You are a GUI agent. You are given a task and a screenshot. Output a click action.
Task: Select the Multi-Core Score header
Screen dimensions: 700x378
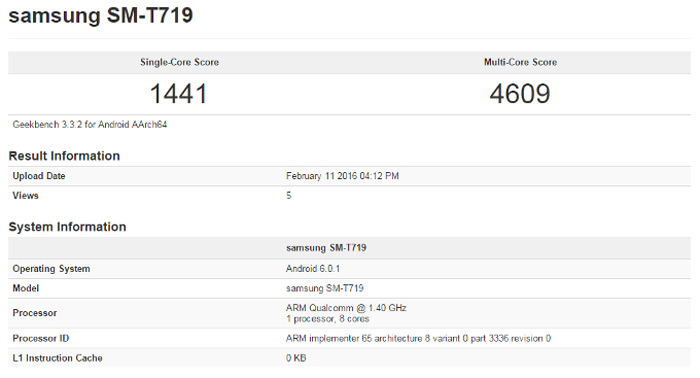[521, 62]
